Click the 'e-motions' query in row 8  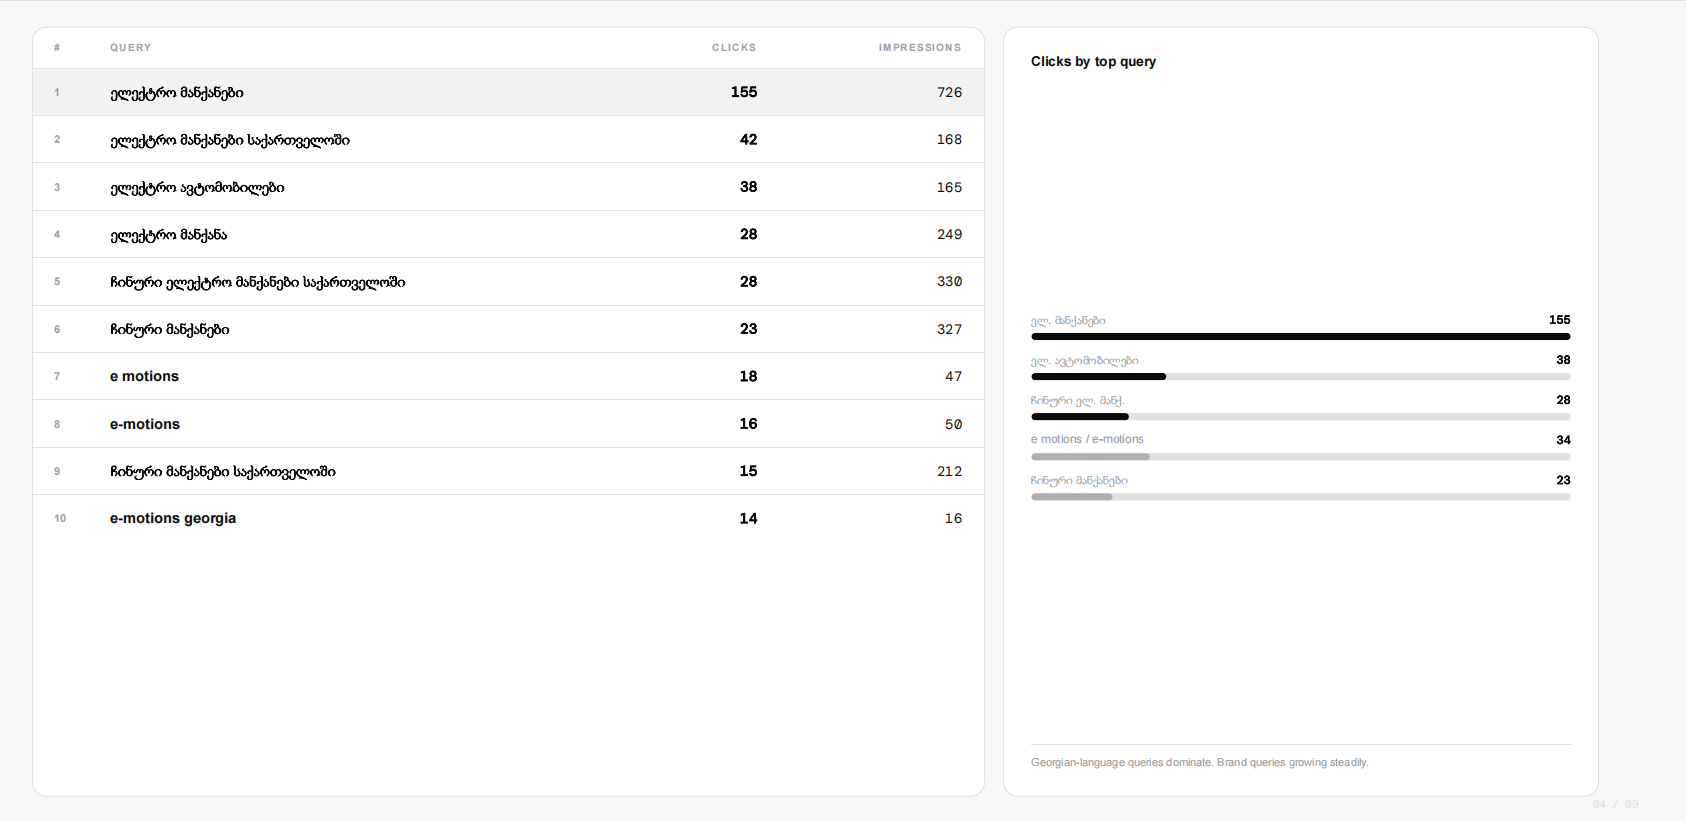[145, 424]
